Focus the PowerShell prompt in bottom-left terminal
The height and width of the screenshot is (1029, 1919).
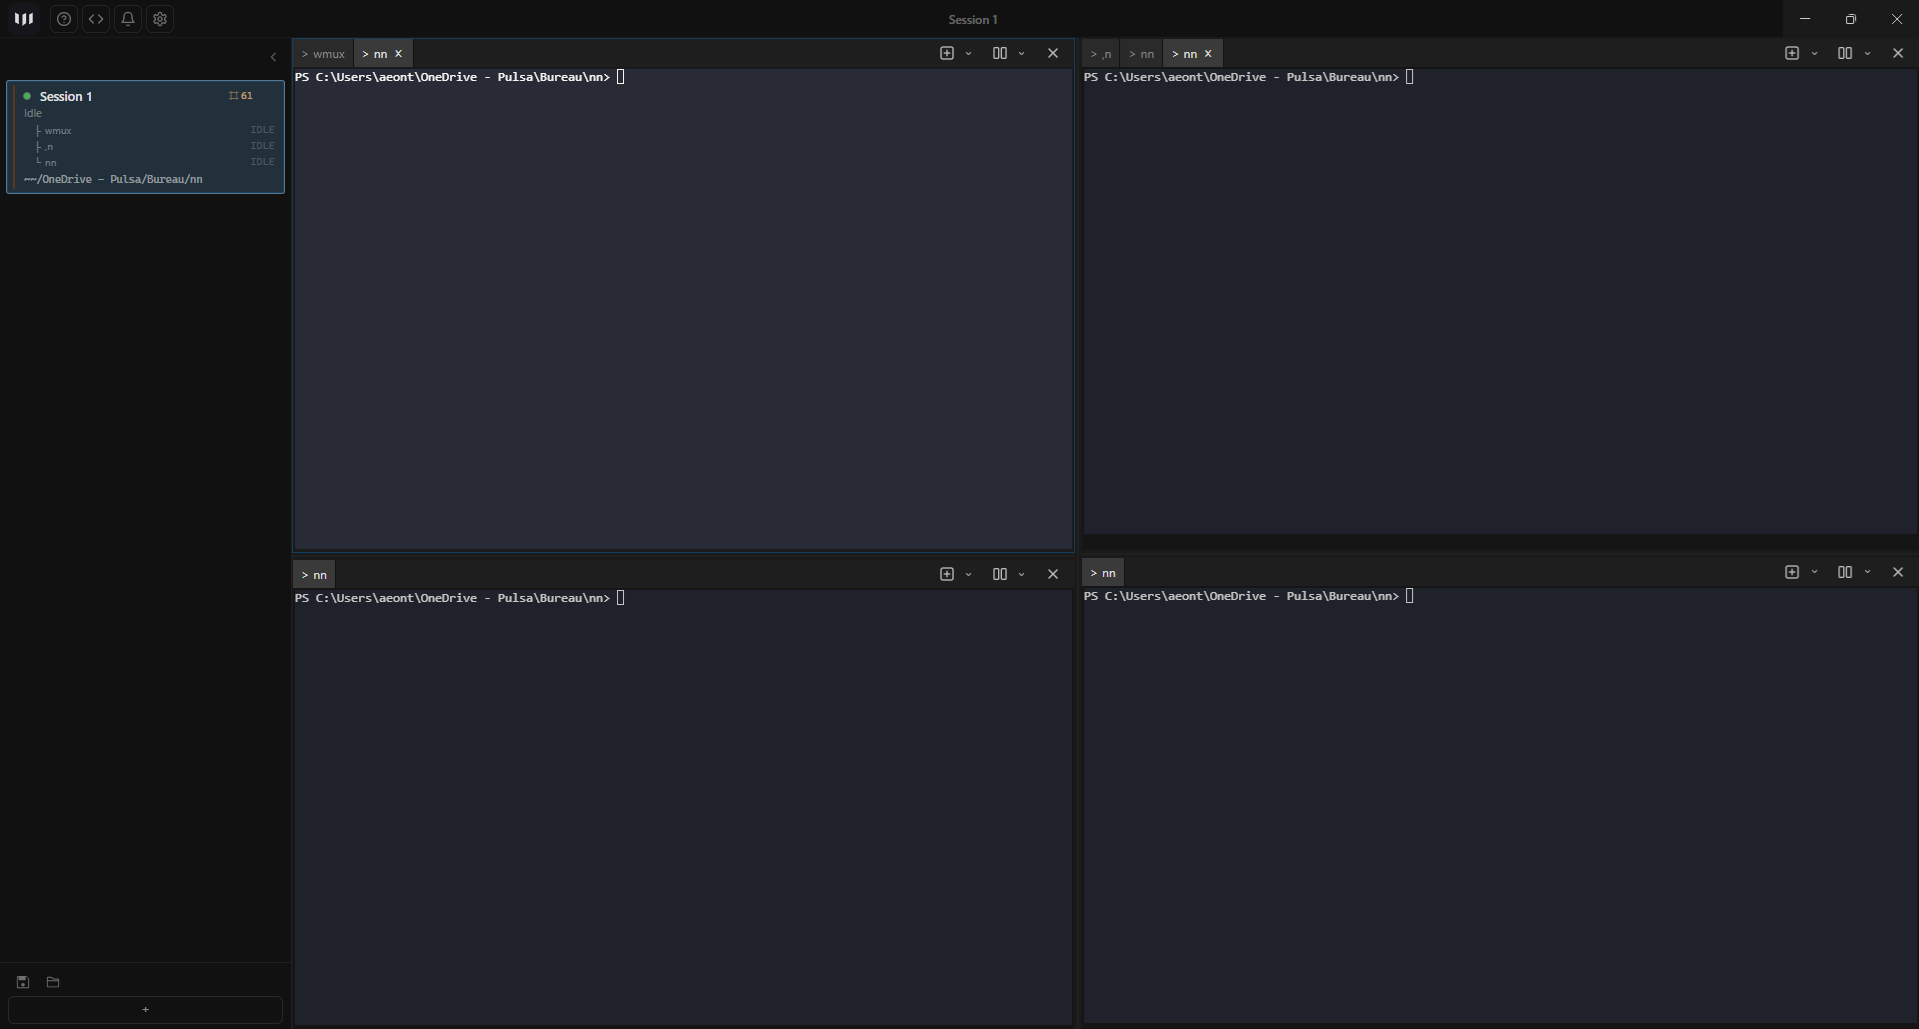(460, 598)
